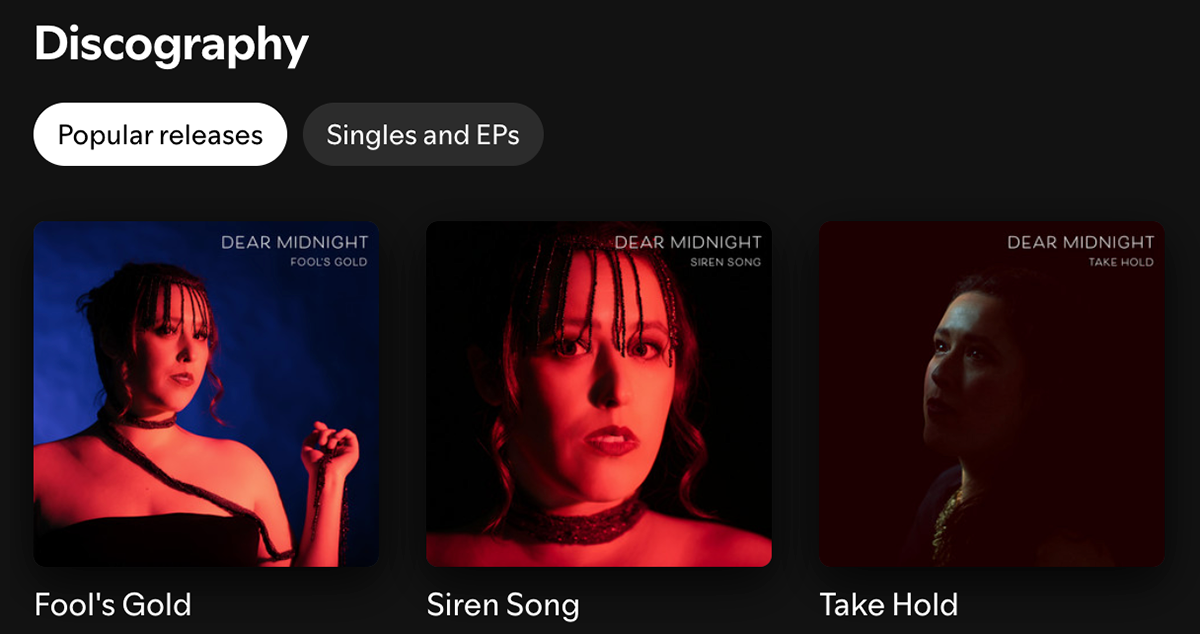1200x634 pixels.
Task: Click the beaded fringe headpiece on Siren Song cover
Action: pyautogui.click(x=588, y=290)
